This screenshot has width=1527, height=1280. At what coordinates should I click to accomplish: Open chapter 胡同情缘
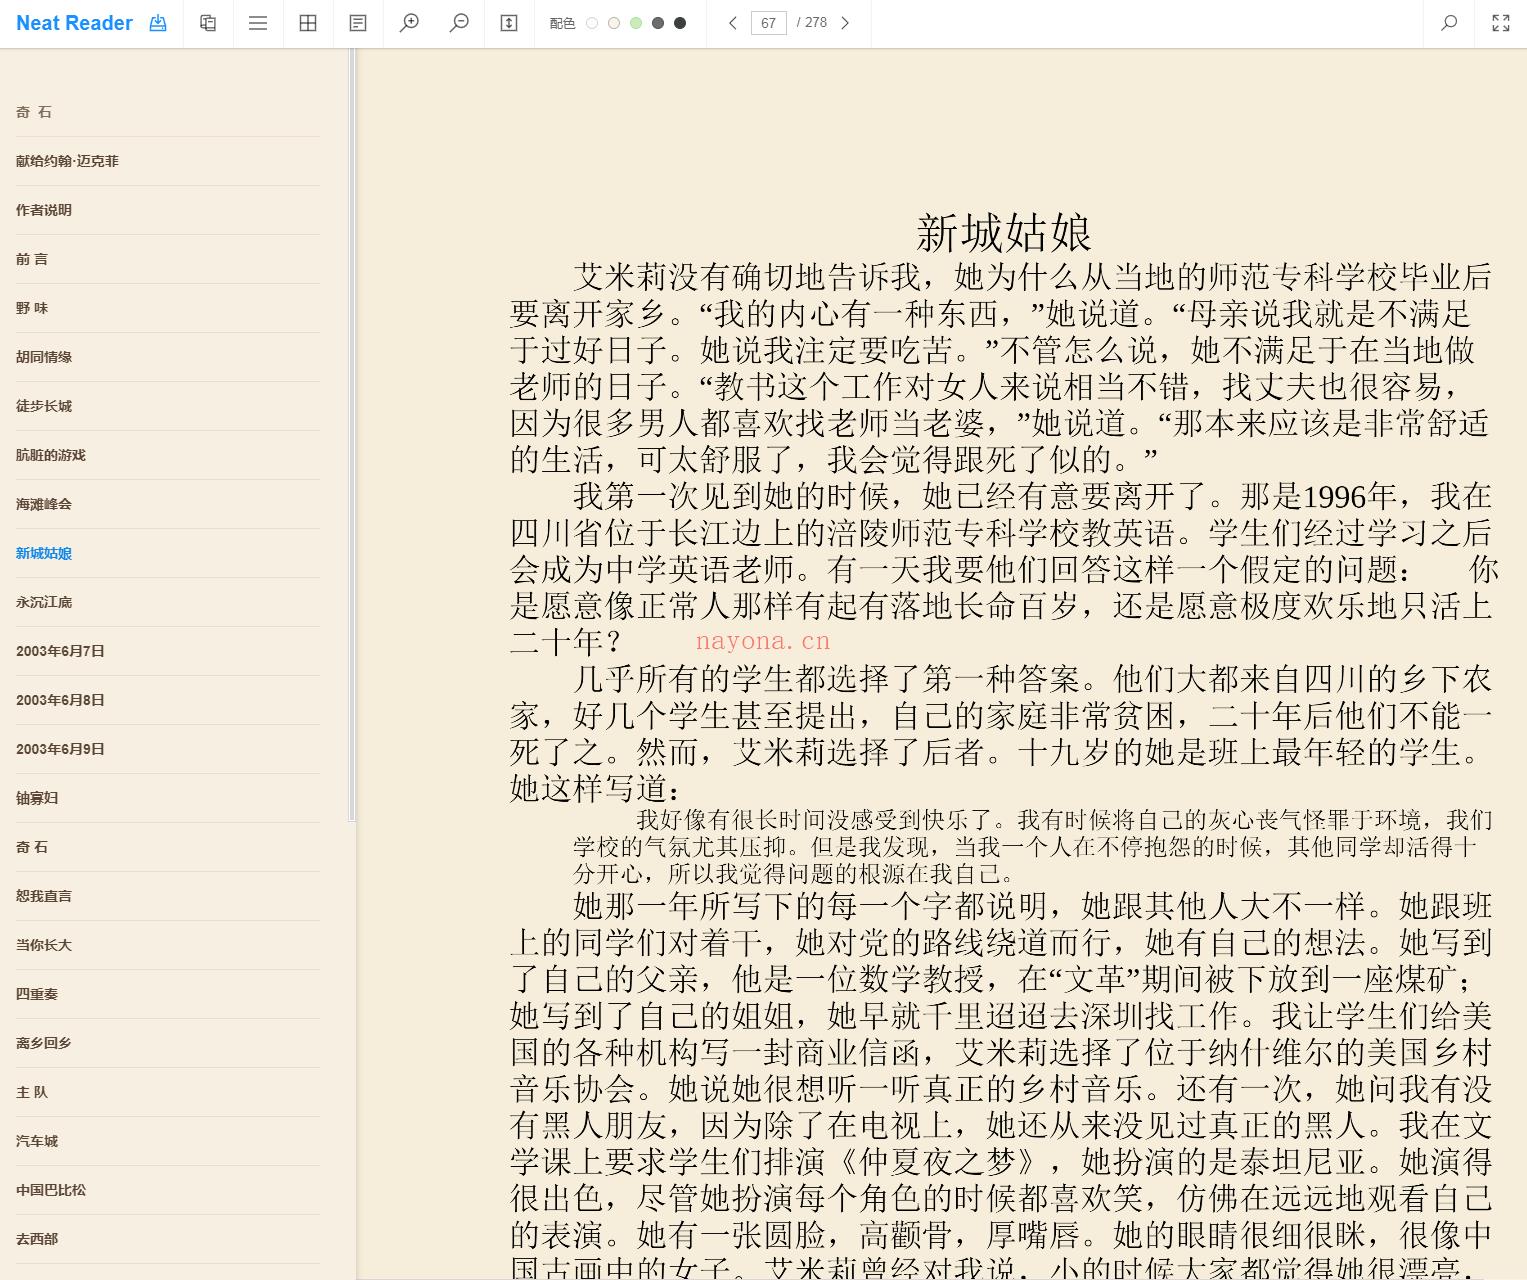(x=44, y=357)
